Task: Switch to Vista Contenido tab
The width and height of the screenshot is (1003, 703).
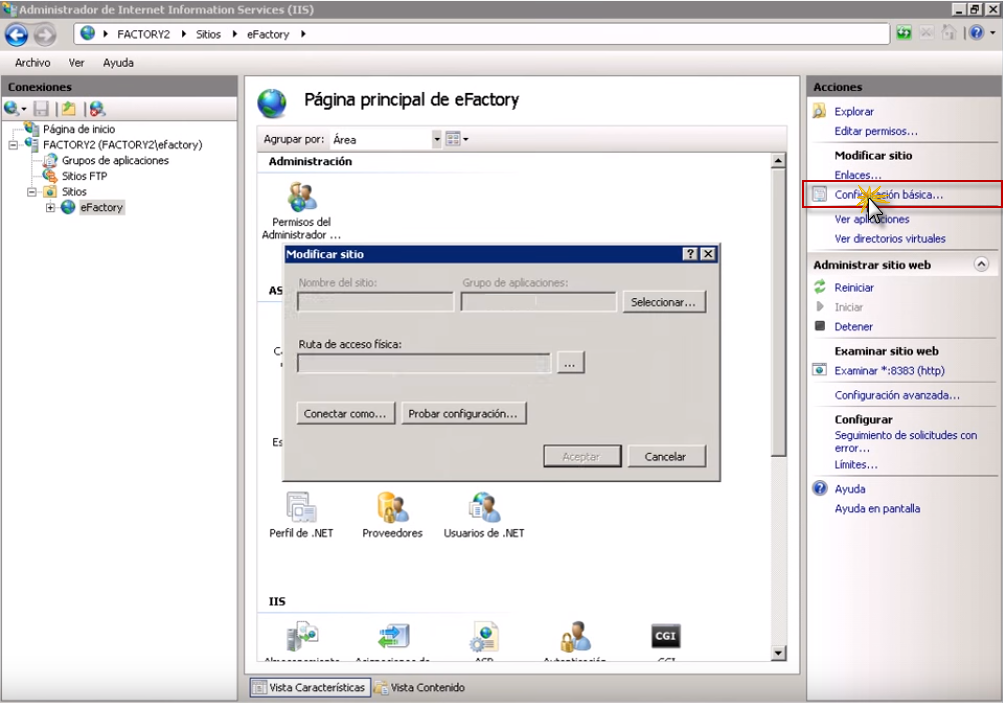Action: 420,688
